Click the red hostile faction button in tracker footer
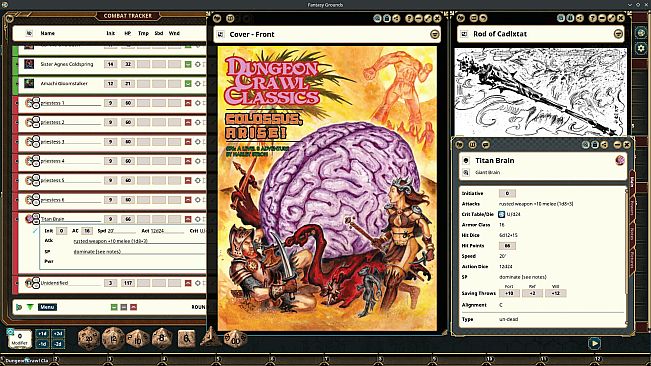651x366 pixels. point(133,307)
